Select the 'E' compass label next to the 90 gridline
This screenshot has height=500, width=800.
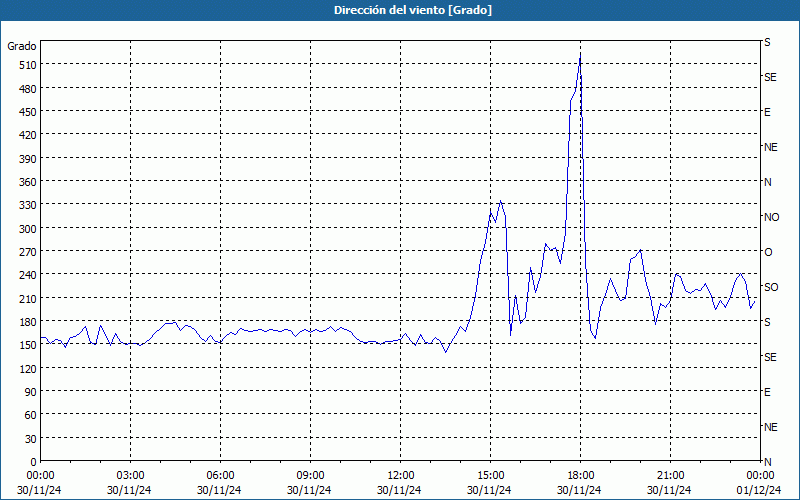(x=767, y=392)
